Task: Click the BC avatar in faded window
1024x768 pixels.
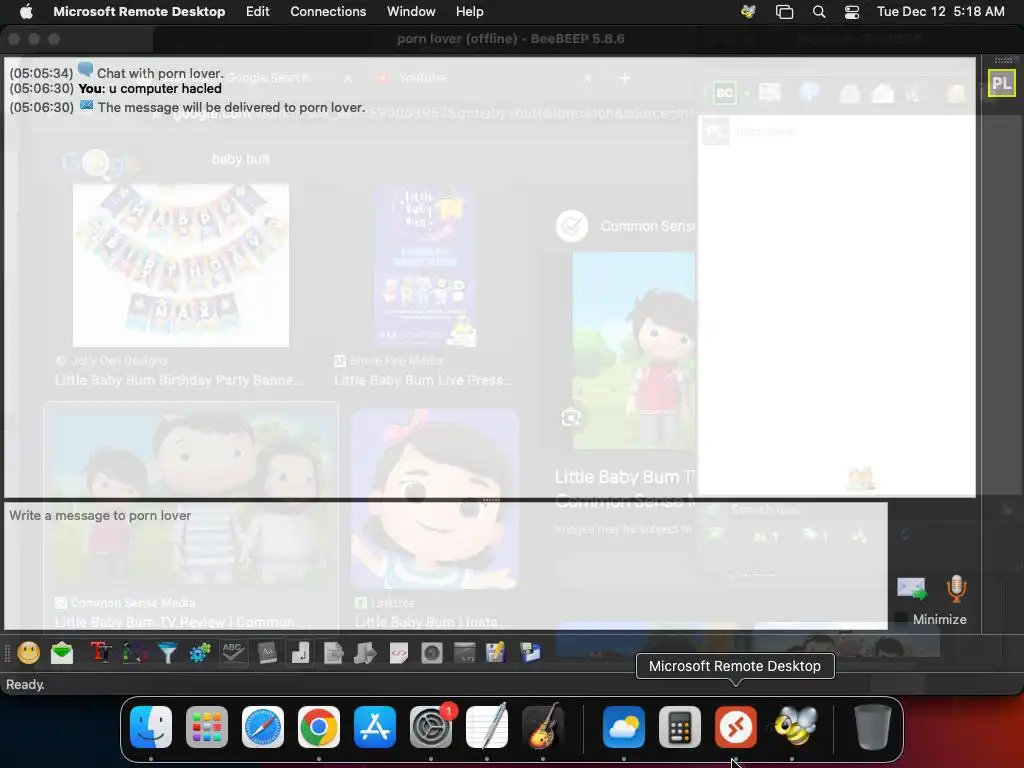Action: (724, 93)
